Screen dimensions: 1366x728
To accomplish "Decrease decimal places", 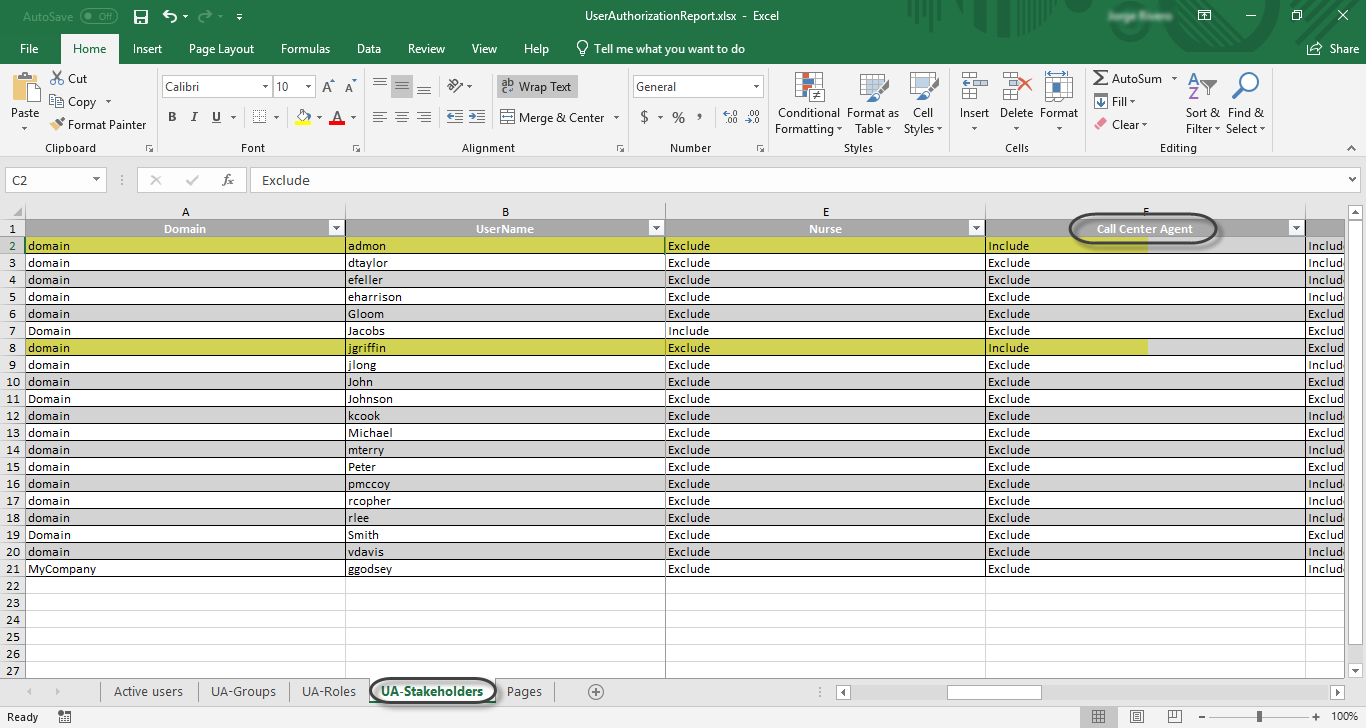I will [751, 118].
